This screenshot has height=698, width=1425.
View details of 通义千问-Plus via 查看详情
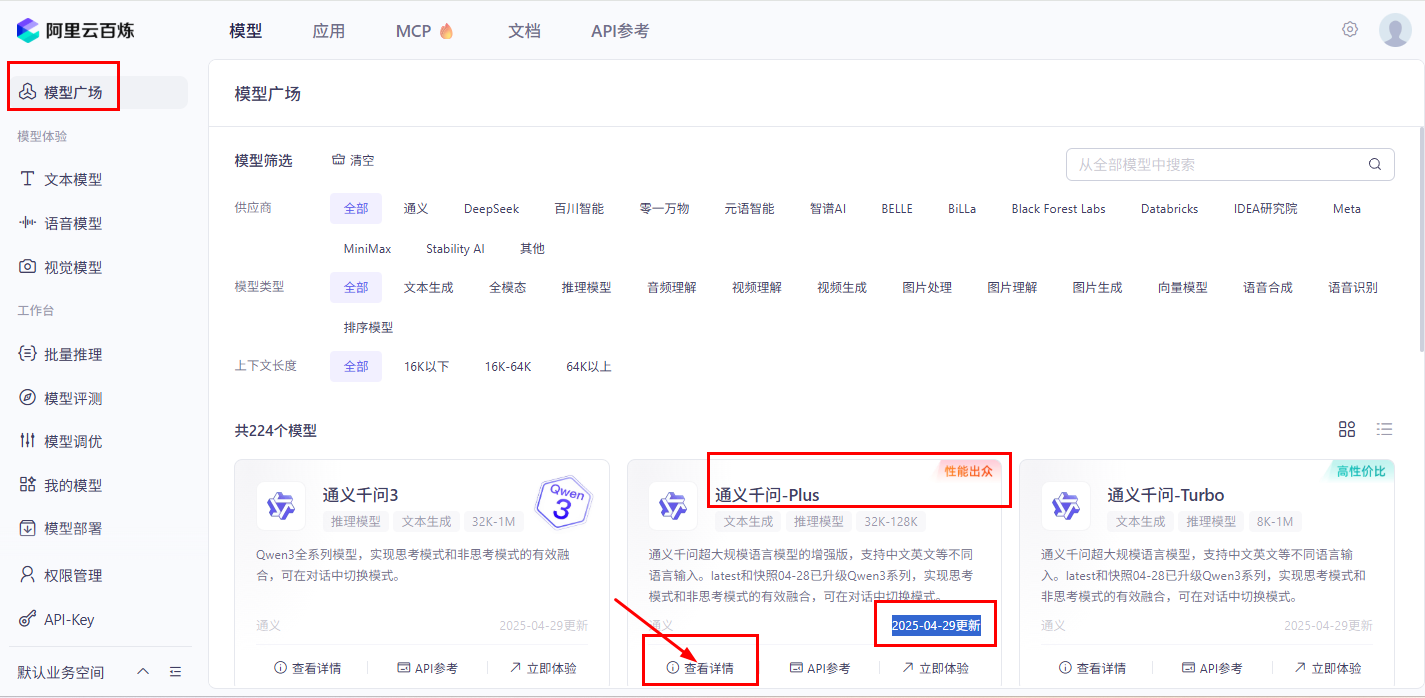[x=700, y=668]
